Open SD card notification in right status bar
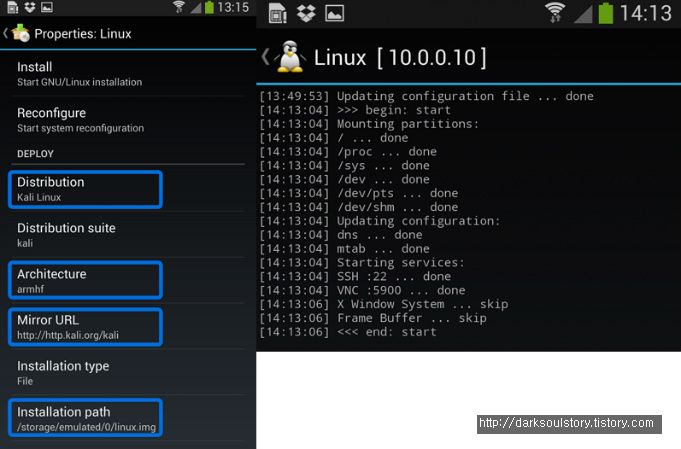The width and height of the screenshot is (681, 449). [278, 13]
